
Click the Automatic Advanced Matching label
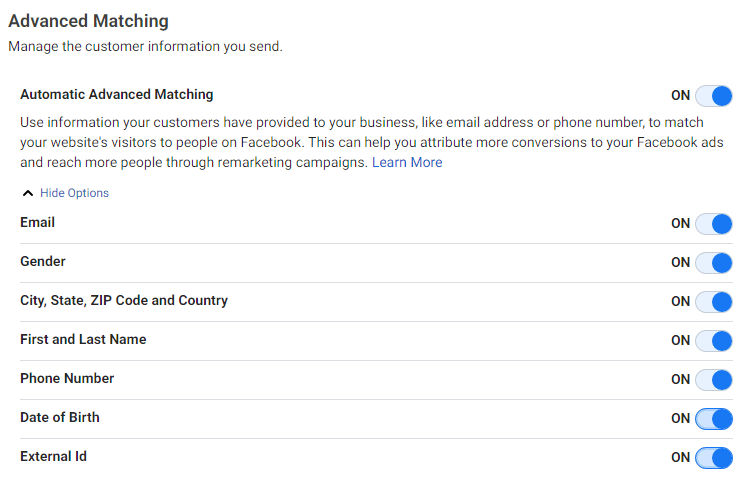(x=116, y=95)
